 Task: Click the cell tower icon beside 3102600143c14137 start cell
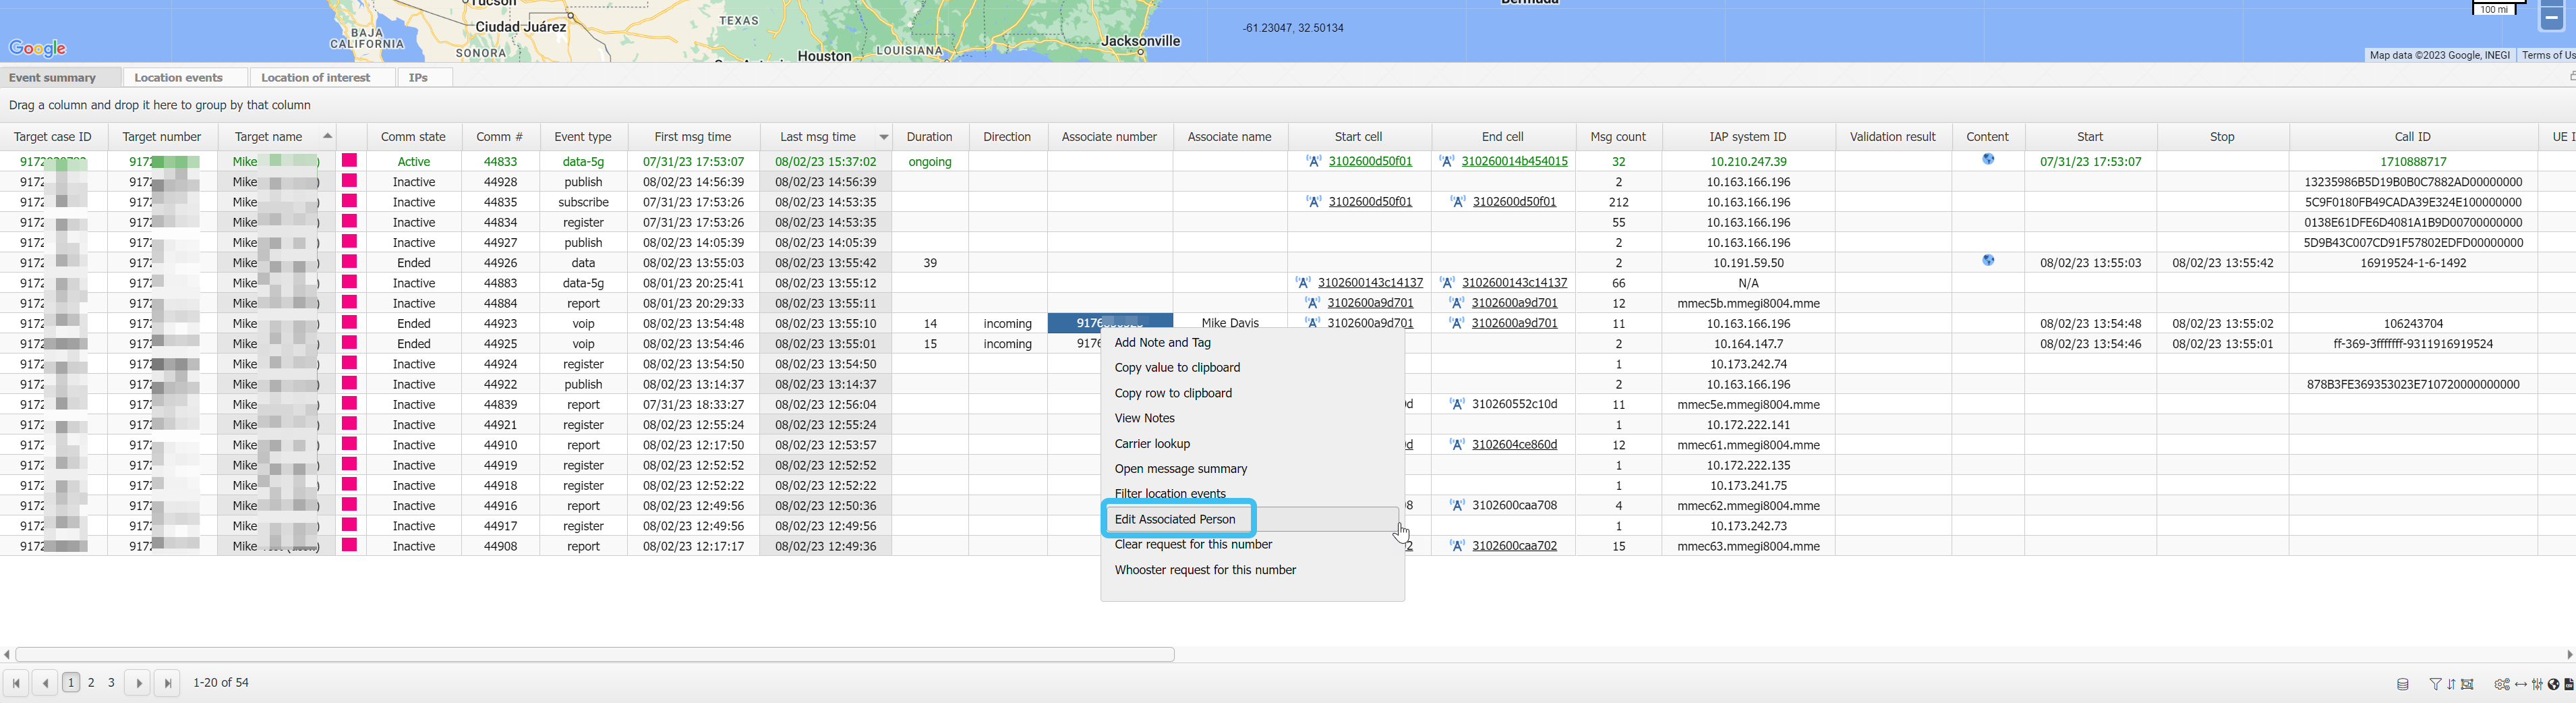(x=1302, y=283)
